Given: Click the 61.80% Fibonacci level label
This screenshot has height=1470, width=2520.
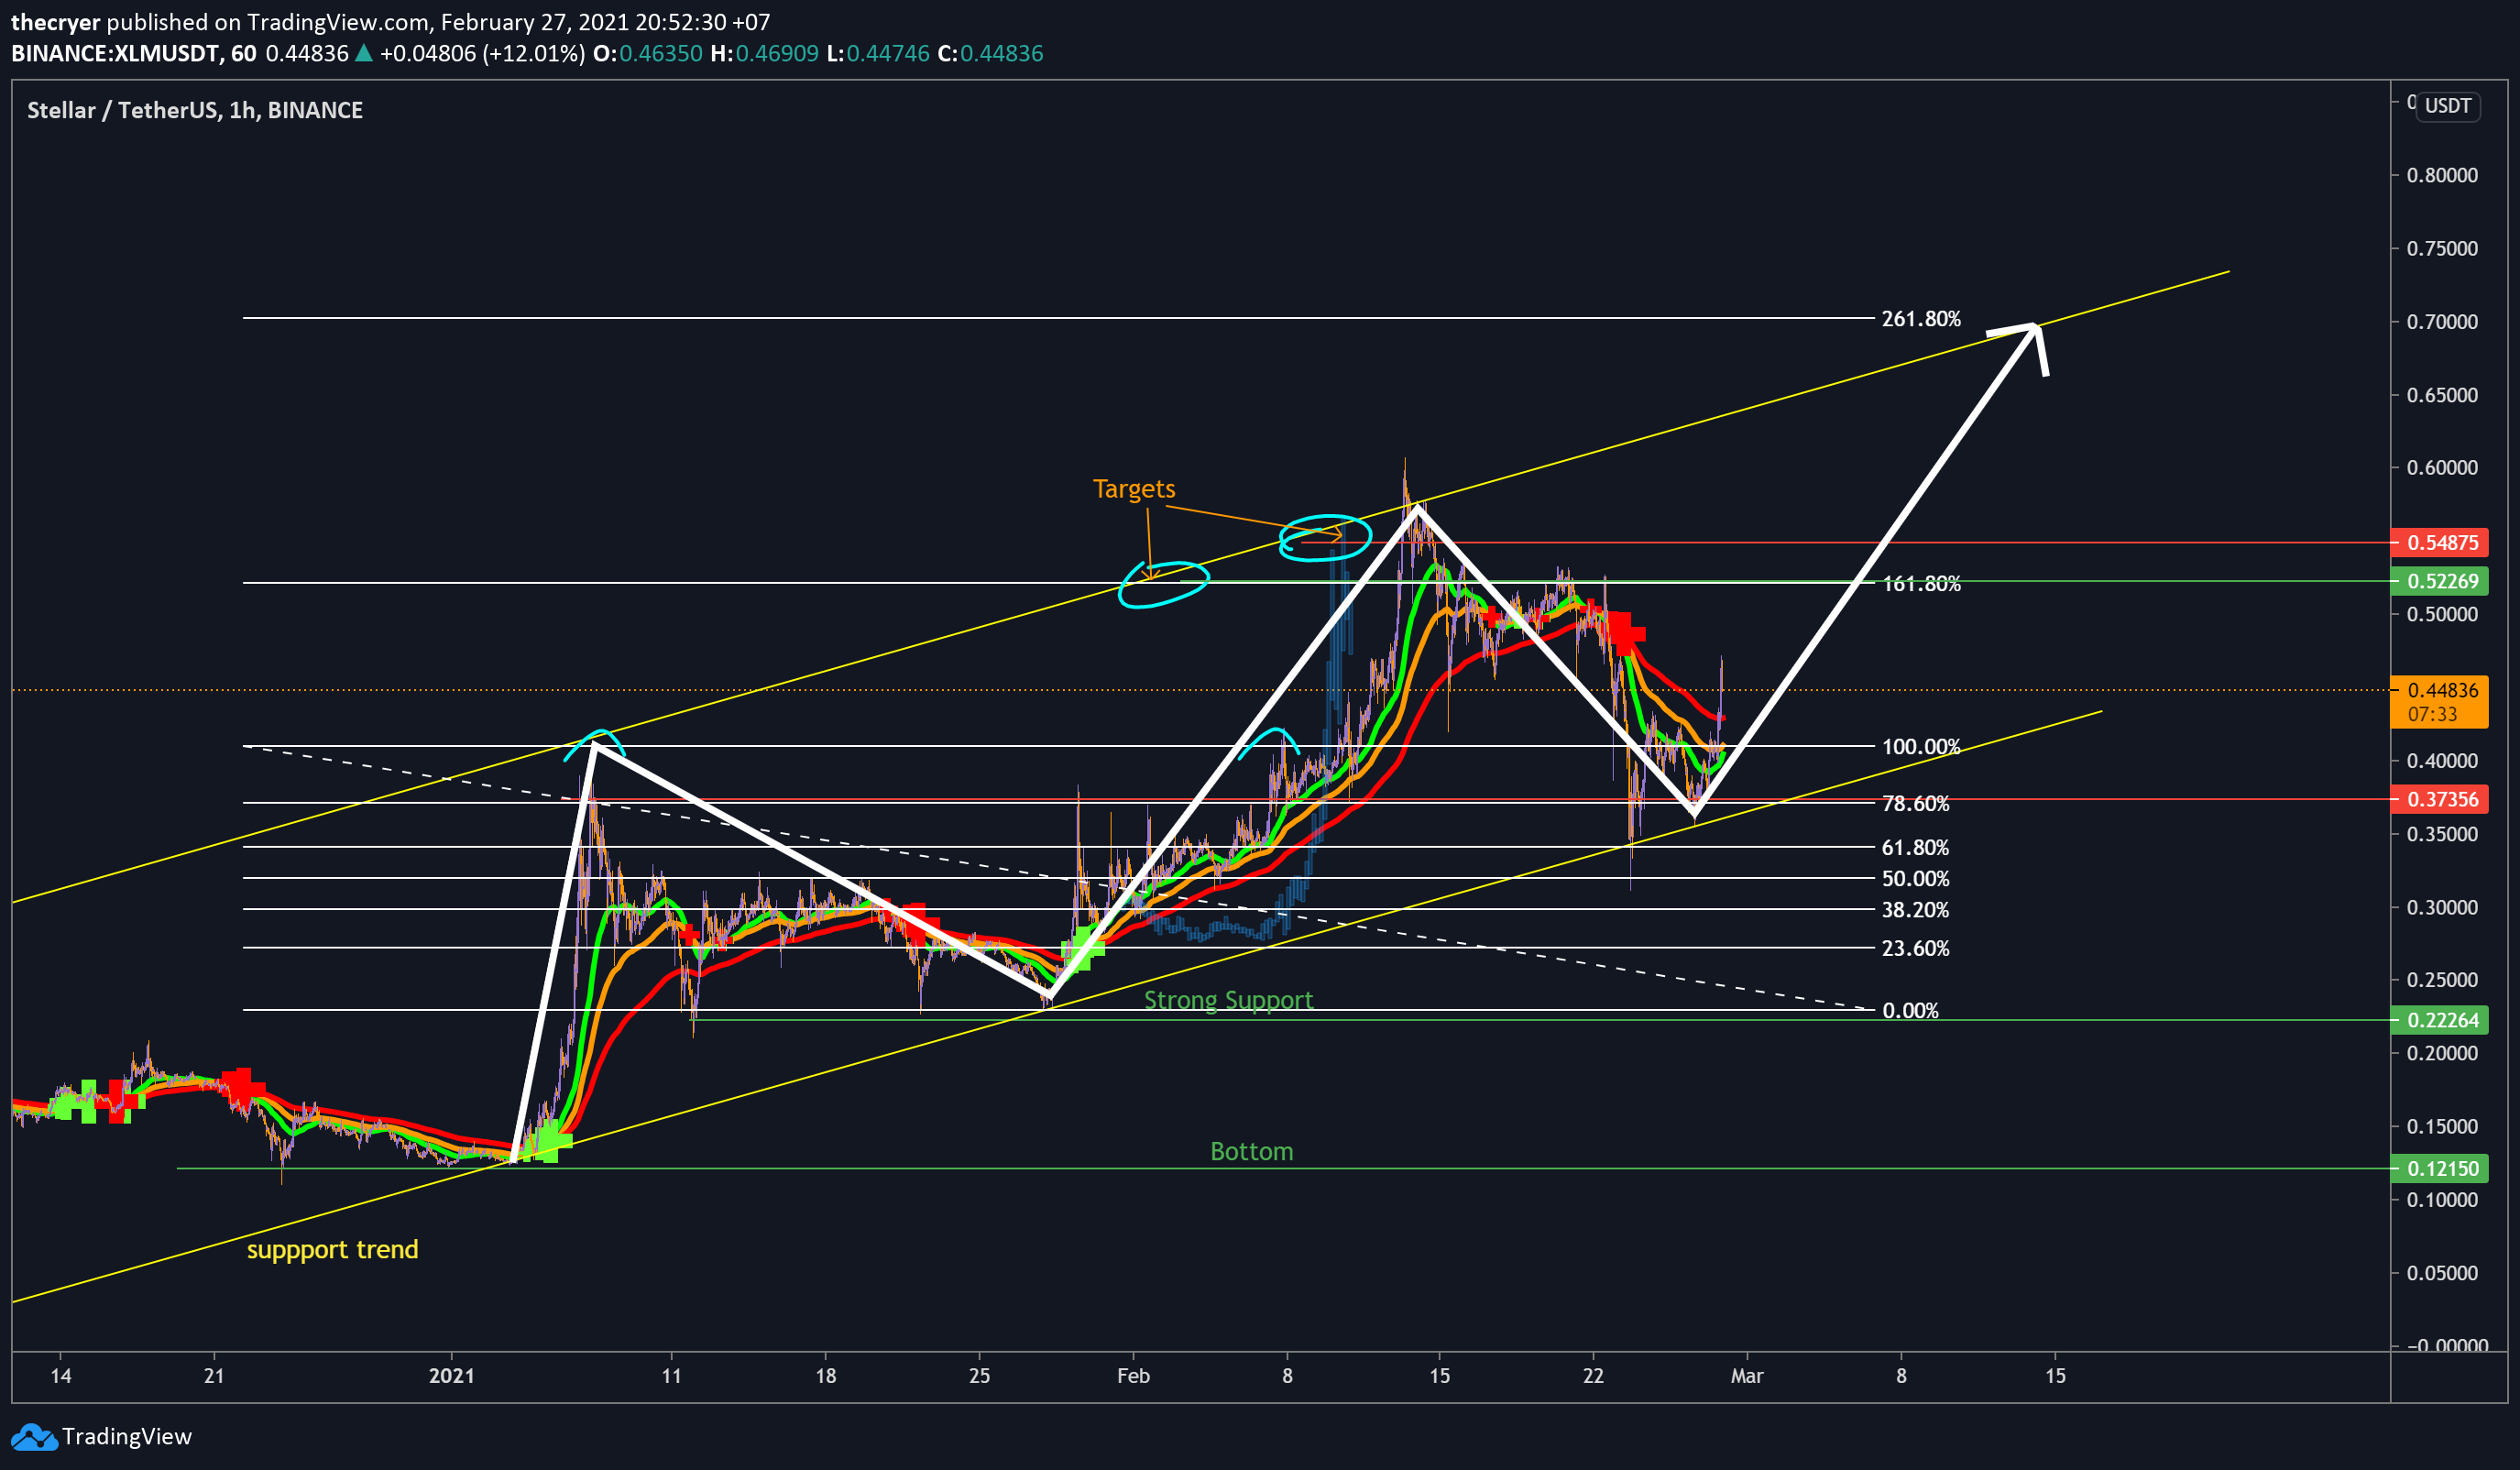Looking at the screenshot, I should 1915,848.
